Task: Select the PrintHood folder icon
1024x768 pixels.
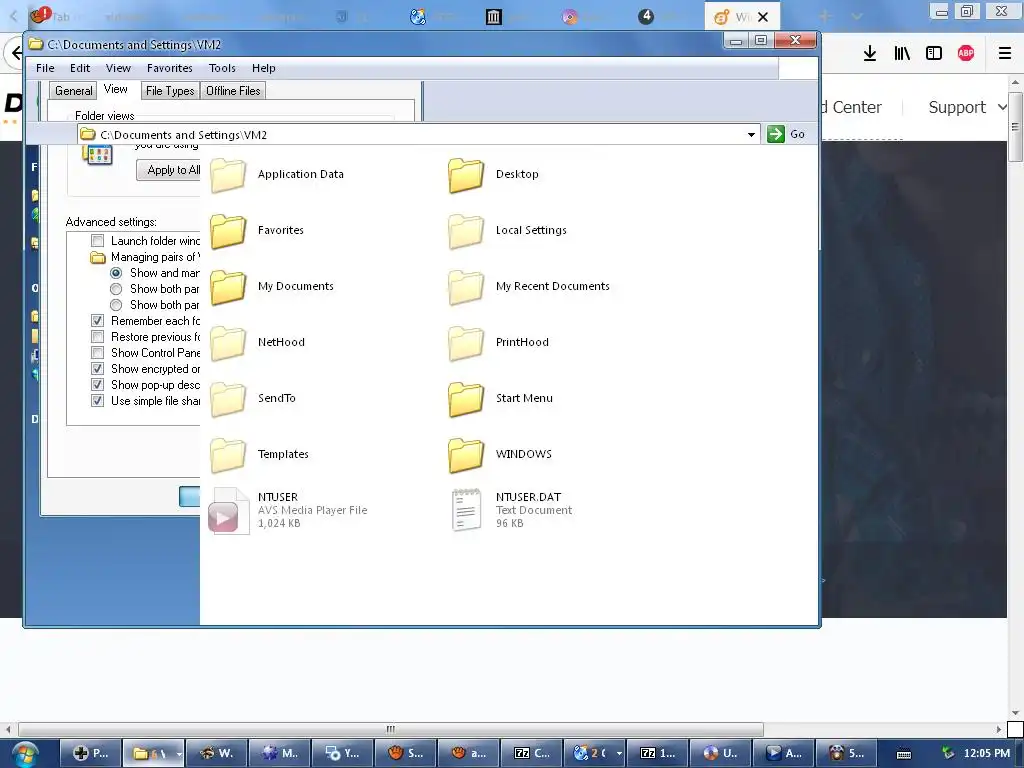Action: pos(466,344)
